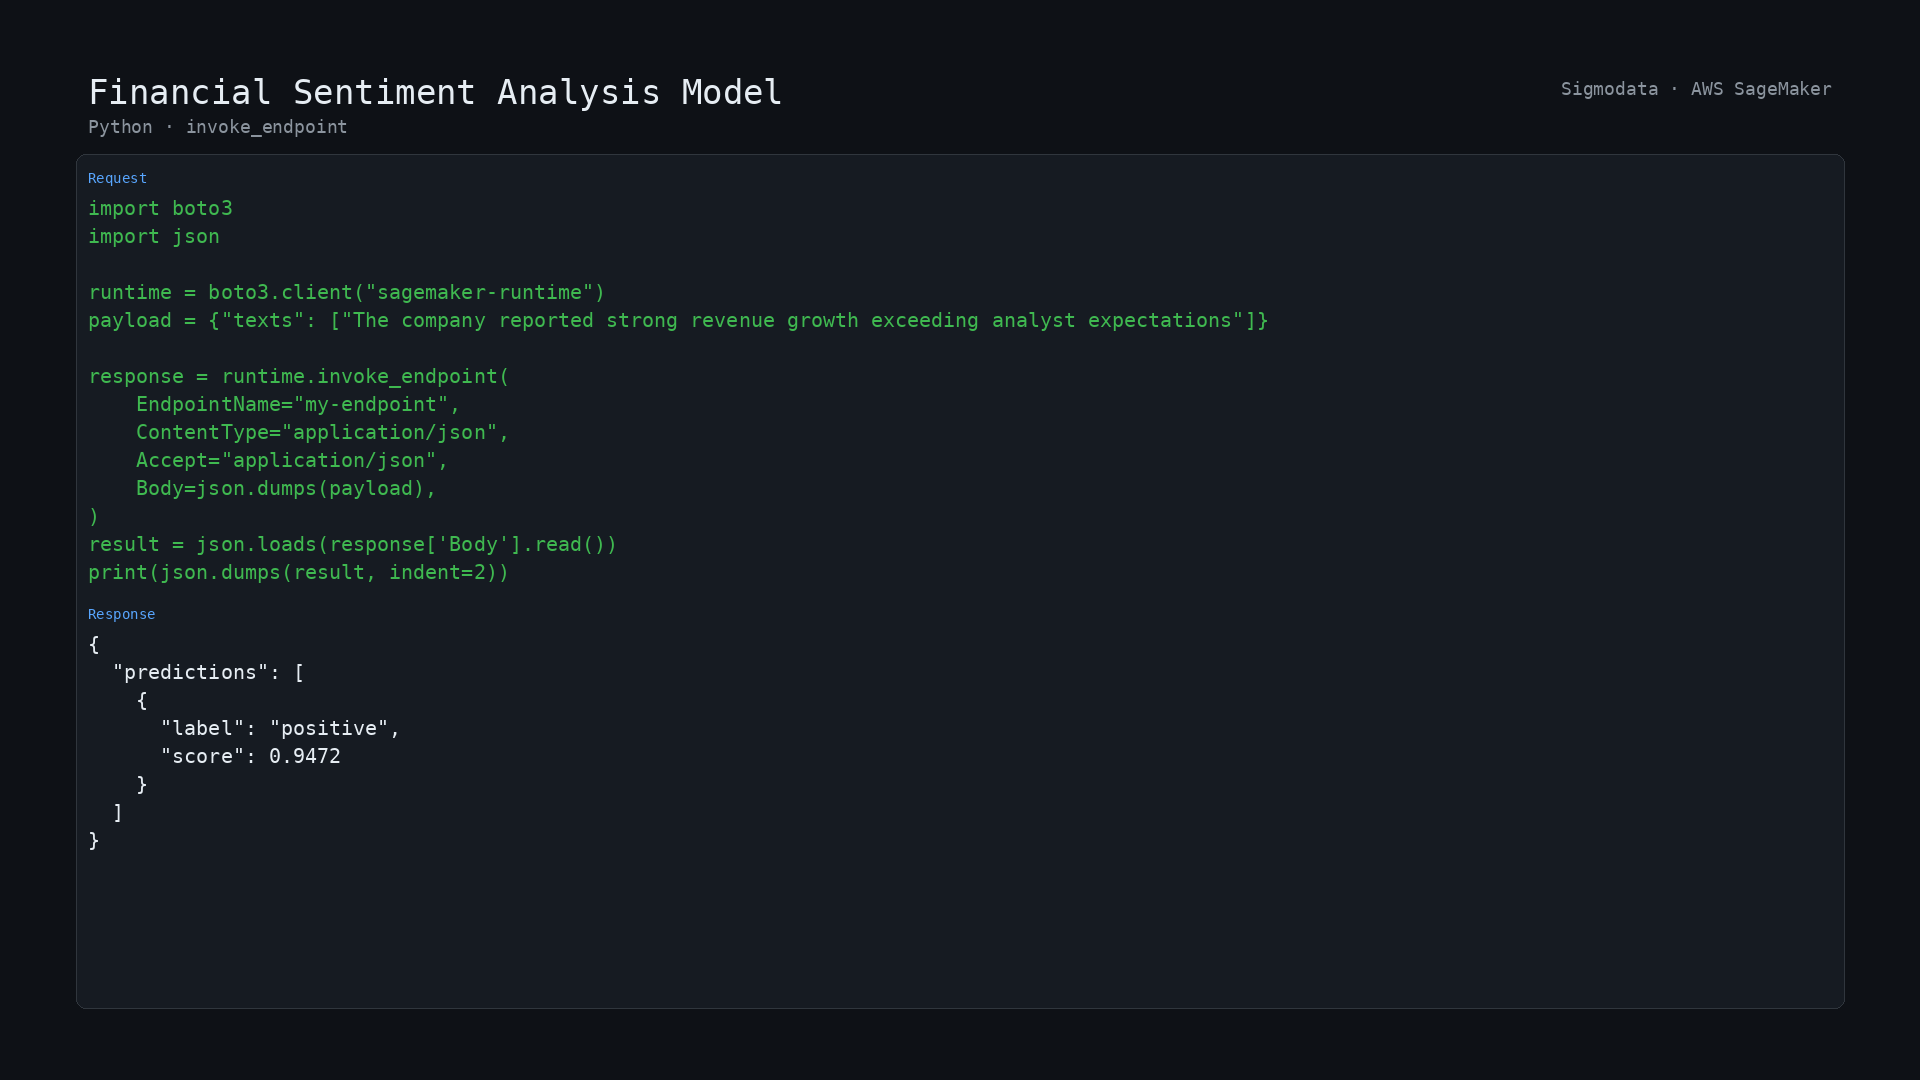
Task: Click the Financial Sentiment Analysis Model title
Action: (435, 92)
